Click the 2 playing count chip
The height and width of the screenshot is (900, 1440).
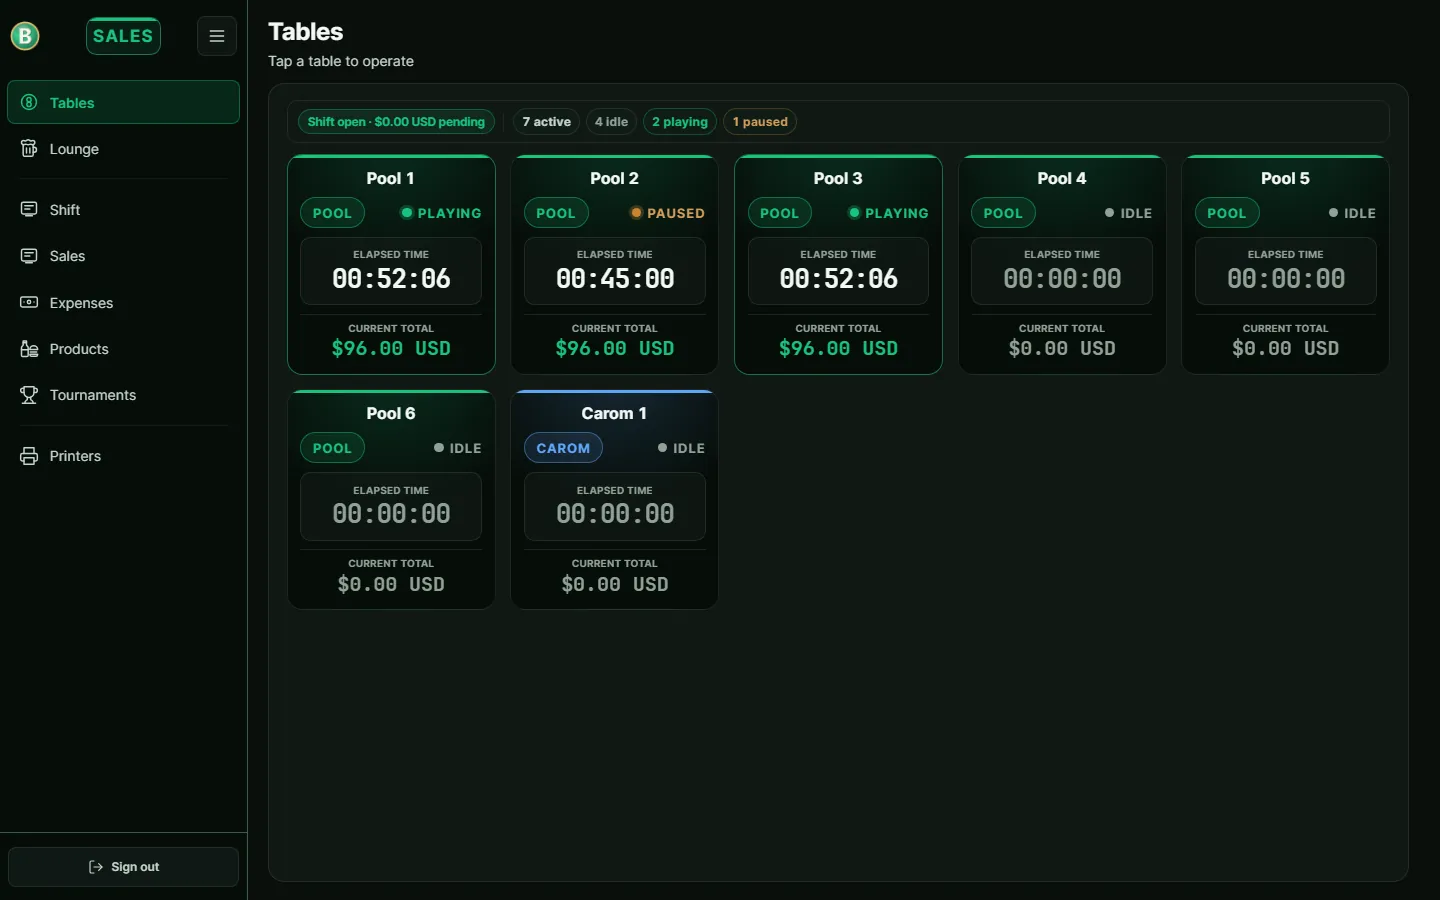click(680, 122)
